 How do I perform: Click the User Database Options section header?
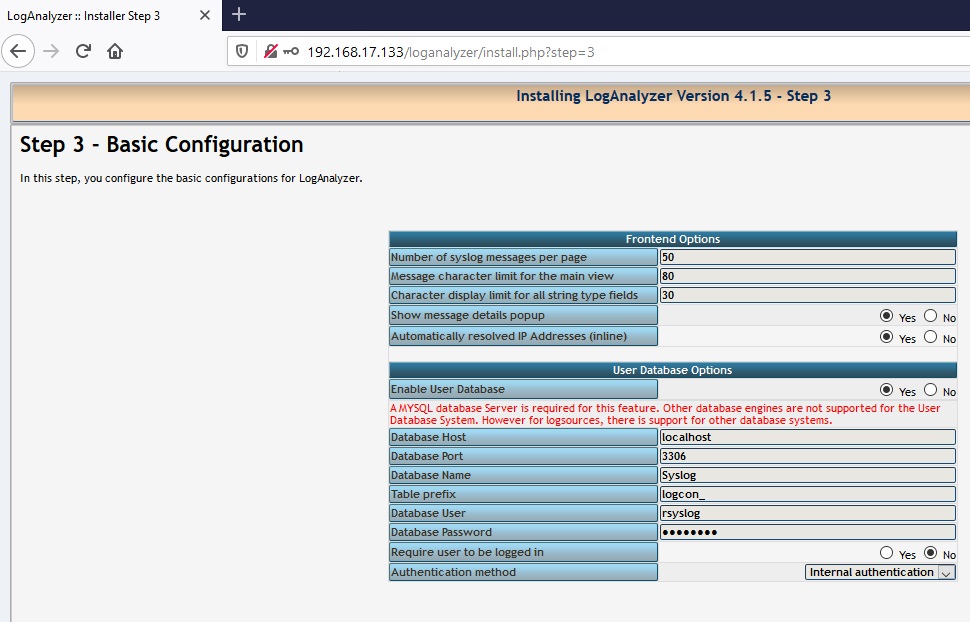(672, 370)
